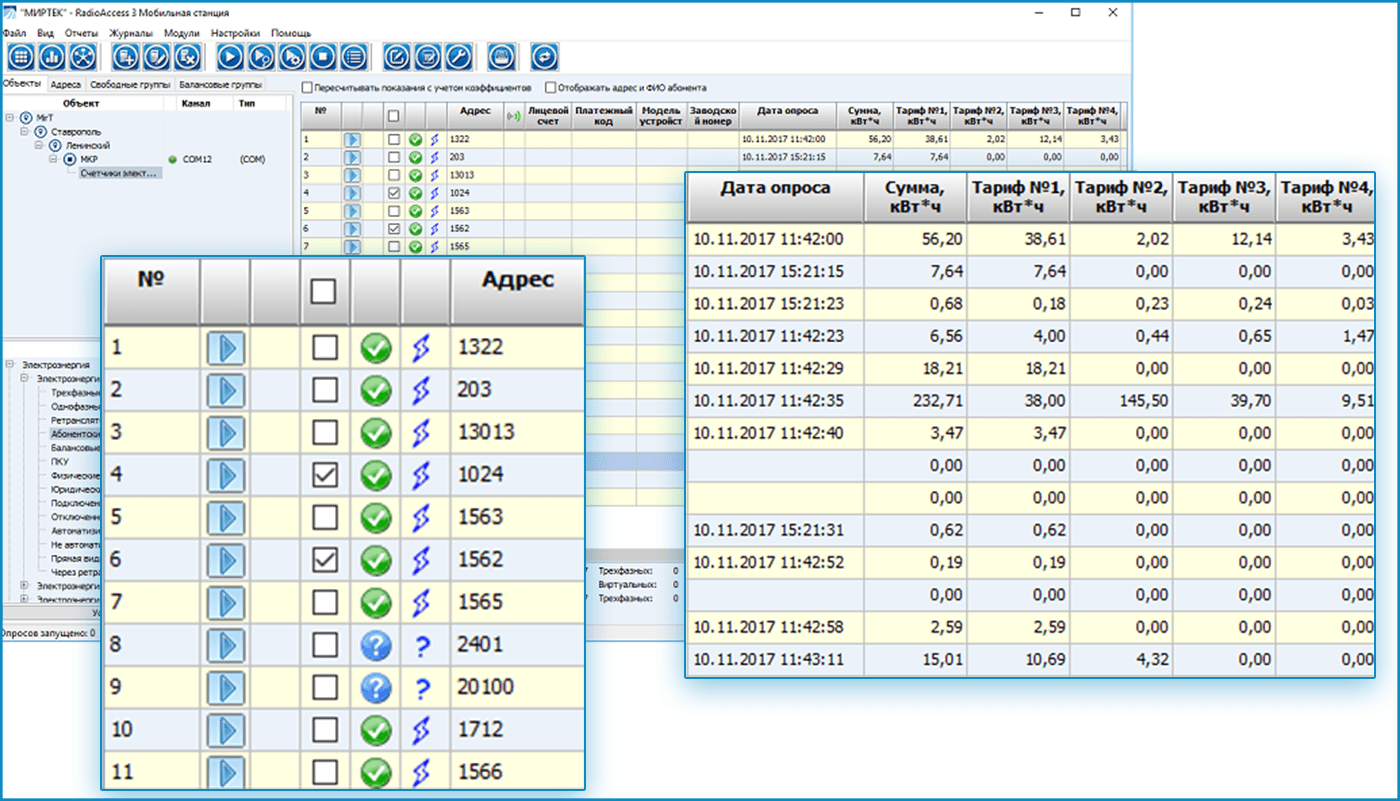Viewport: 1400px width, 801px height.
Task: Click the network topology toolbar icon
Action: coord(82,56)
